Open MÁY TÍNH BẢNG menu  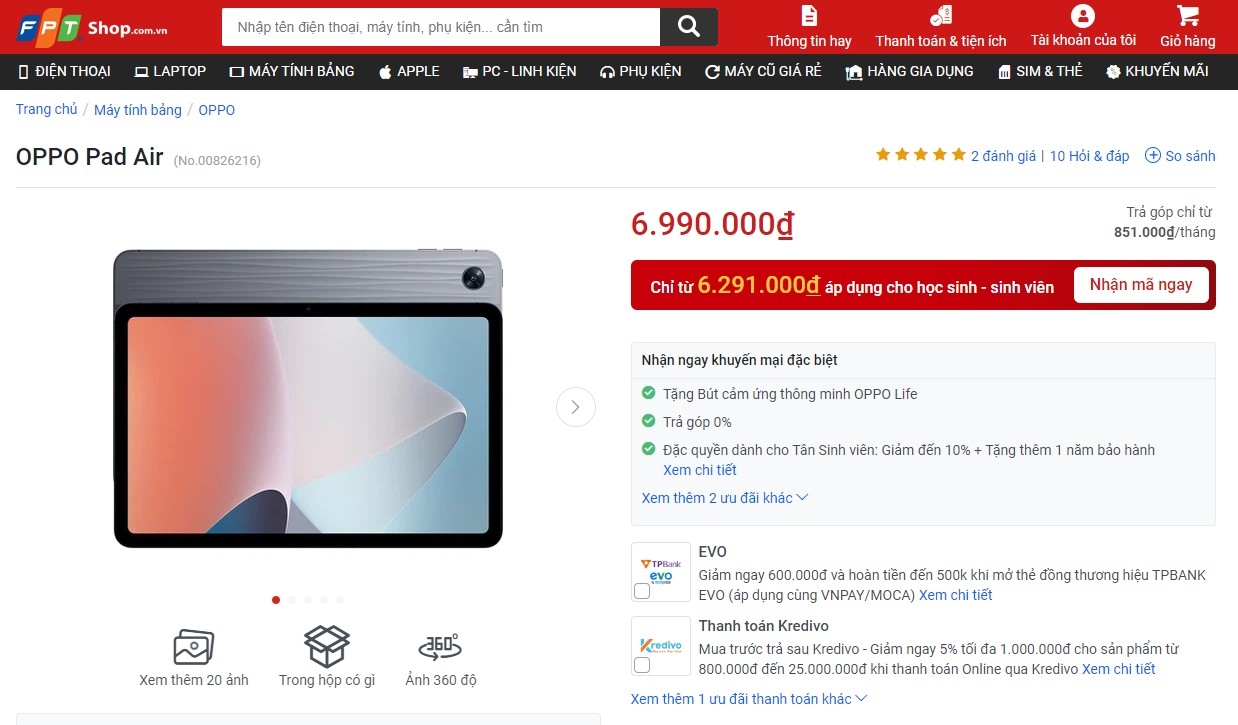pos(292,71)
